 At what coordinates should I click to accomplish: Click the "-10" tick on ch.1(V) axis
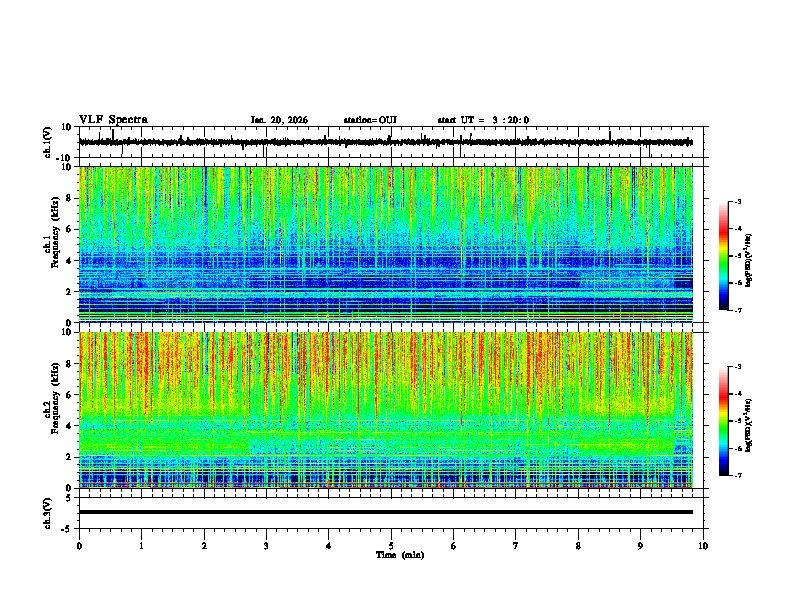tap(65, 158)
